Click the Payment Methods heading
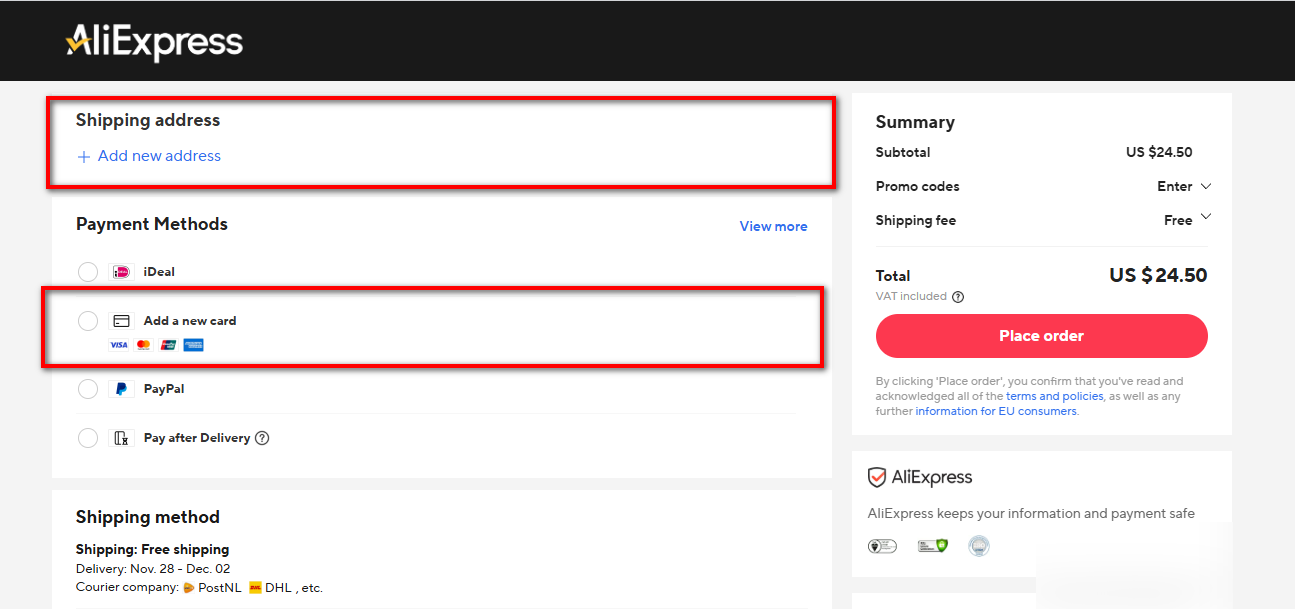 [152, 224]
